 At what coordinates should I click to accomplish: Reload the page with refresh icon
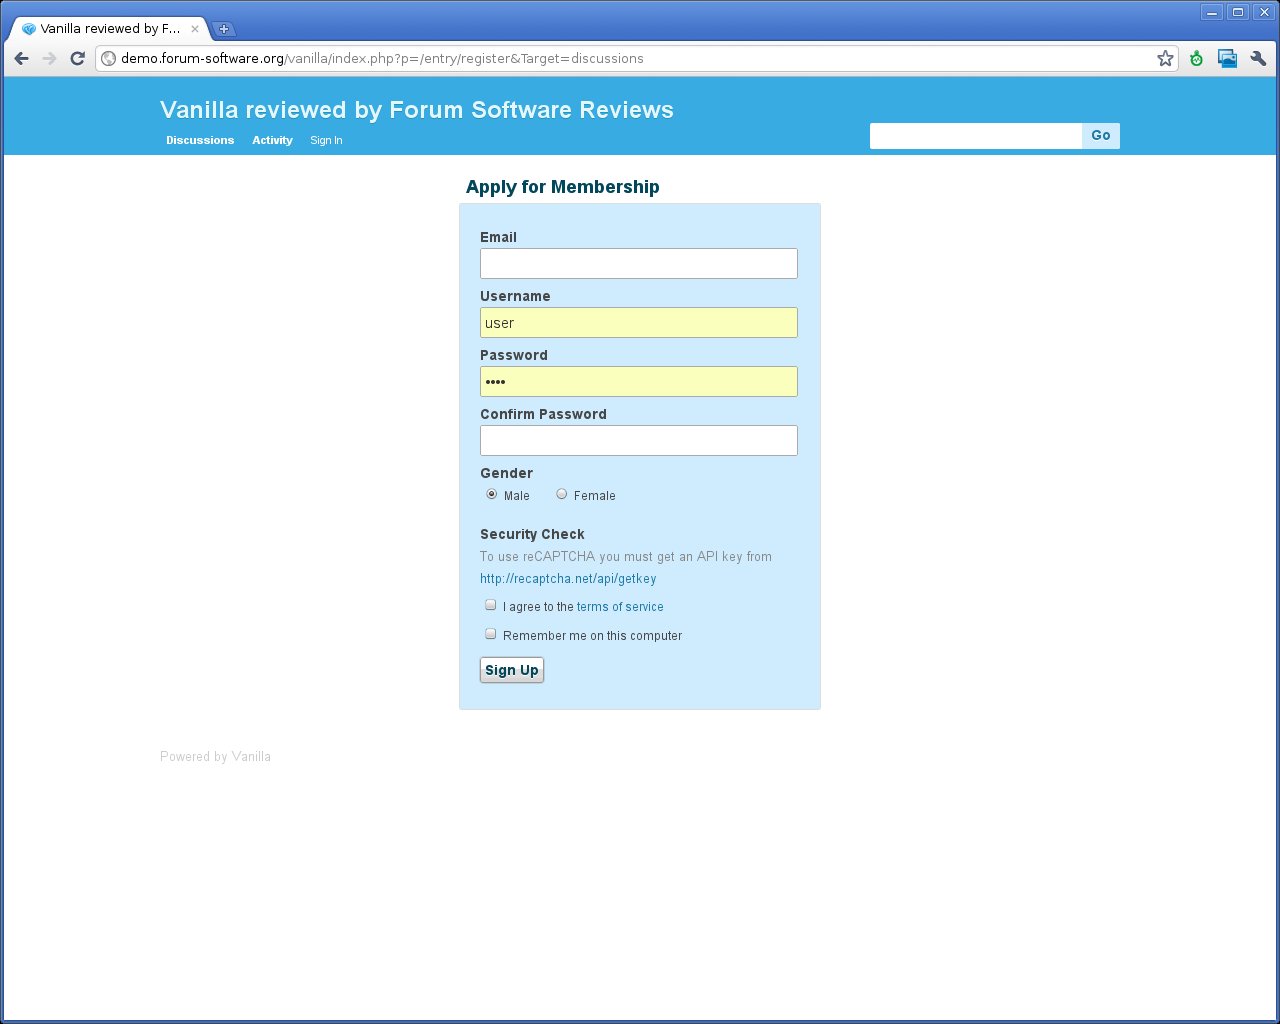(77, 58)
